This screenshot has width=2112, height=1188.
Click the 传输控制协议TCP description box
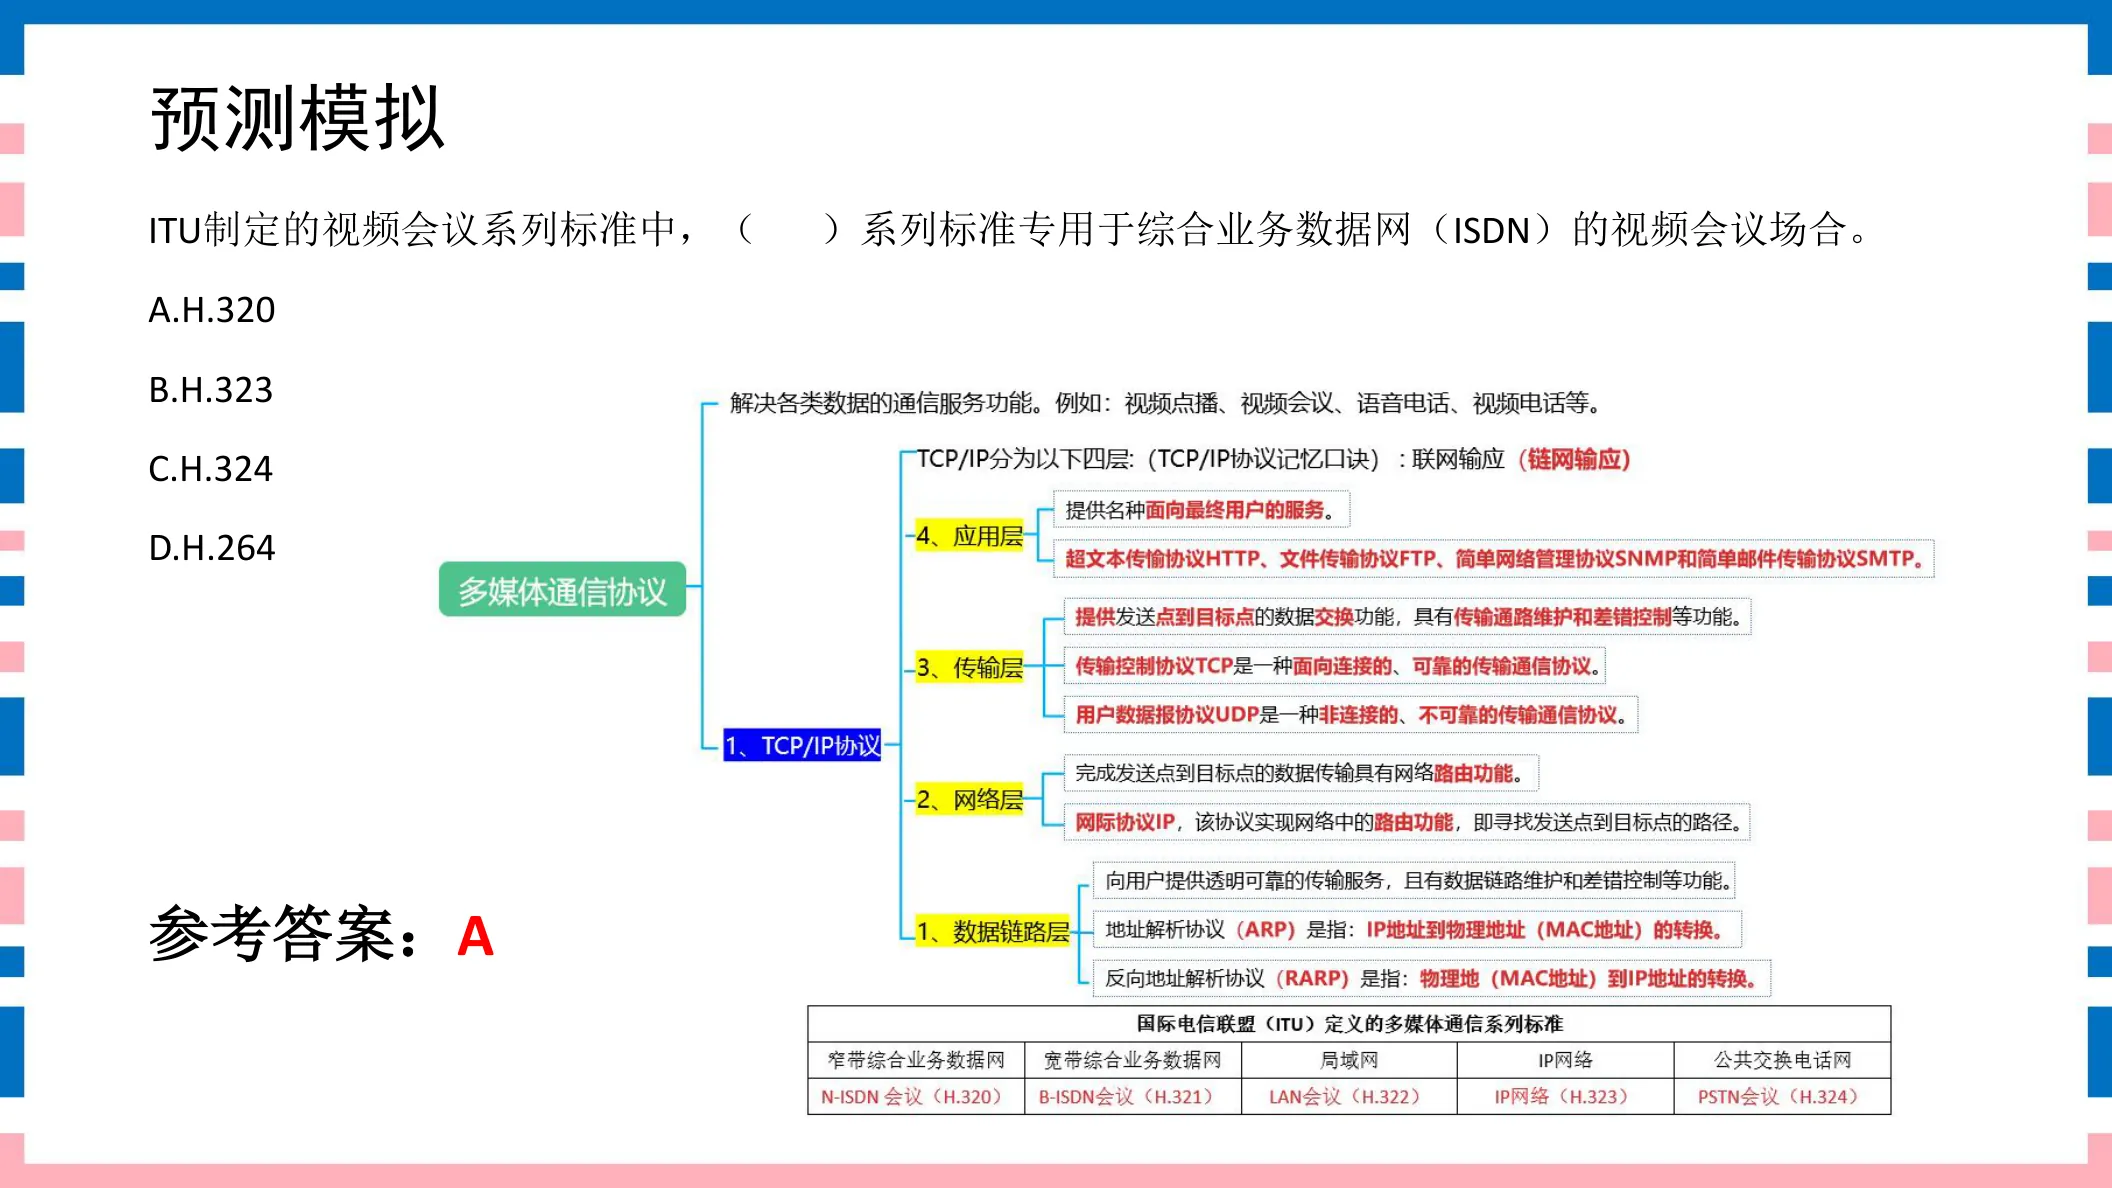[1335, 666]
